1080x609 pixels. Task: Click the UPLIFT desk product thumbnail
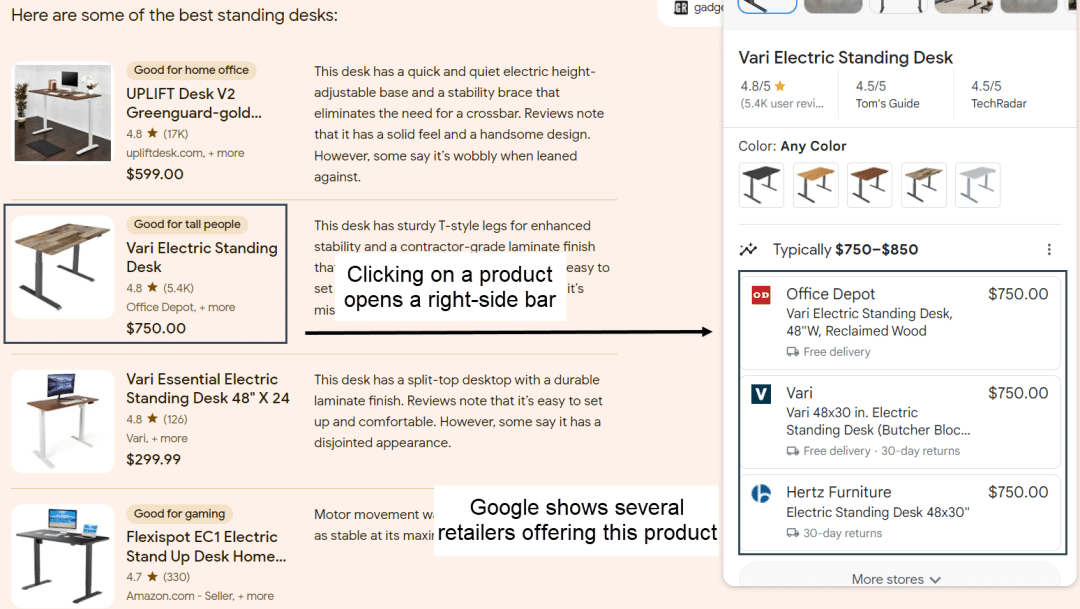pyautogui.click(x=62, y=112)
